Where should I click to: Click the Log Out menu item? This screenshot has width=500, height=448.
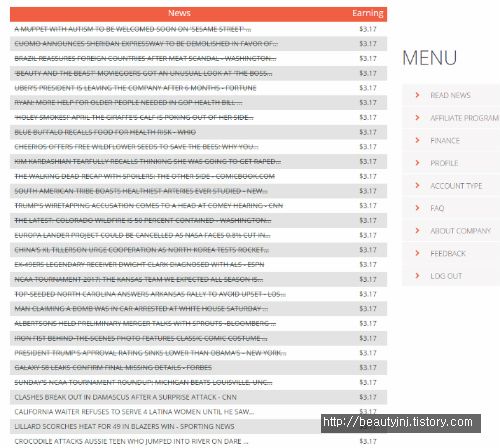[446, 276]
